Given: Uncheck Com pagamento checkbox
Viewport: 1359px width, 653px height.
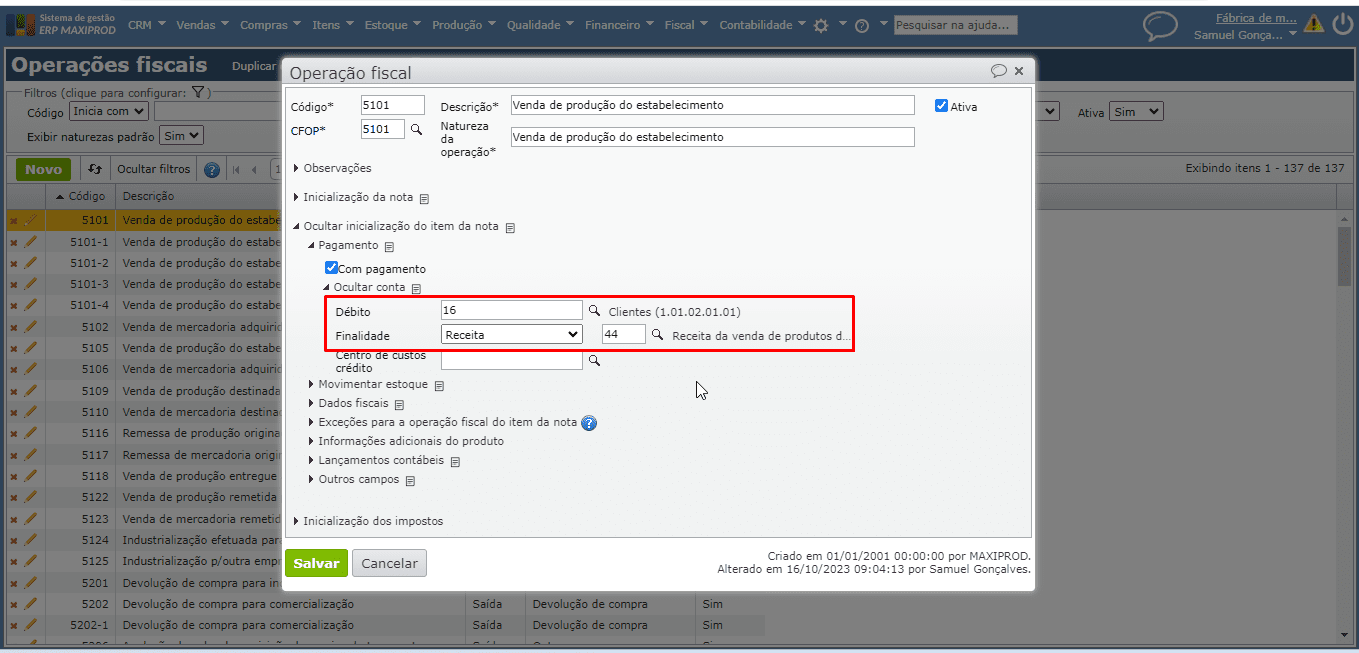Looking at the screenshot, I should click(x=331, y=268).
